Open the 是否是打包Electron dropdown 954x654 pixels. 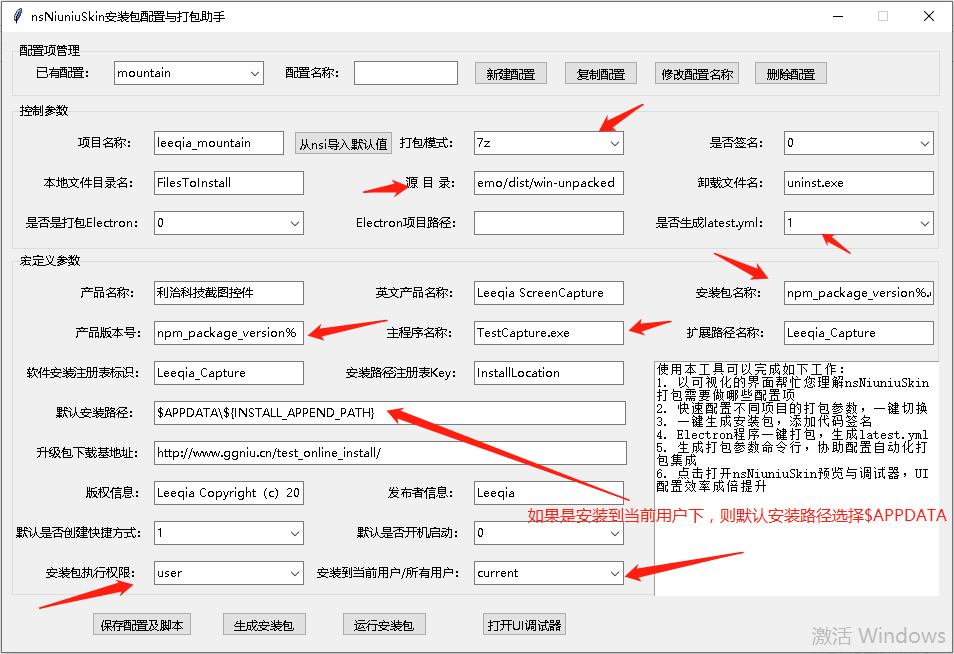pyautogui.click(x=229, y=223)
